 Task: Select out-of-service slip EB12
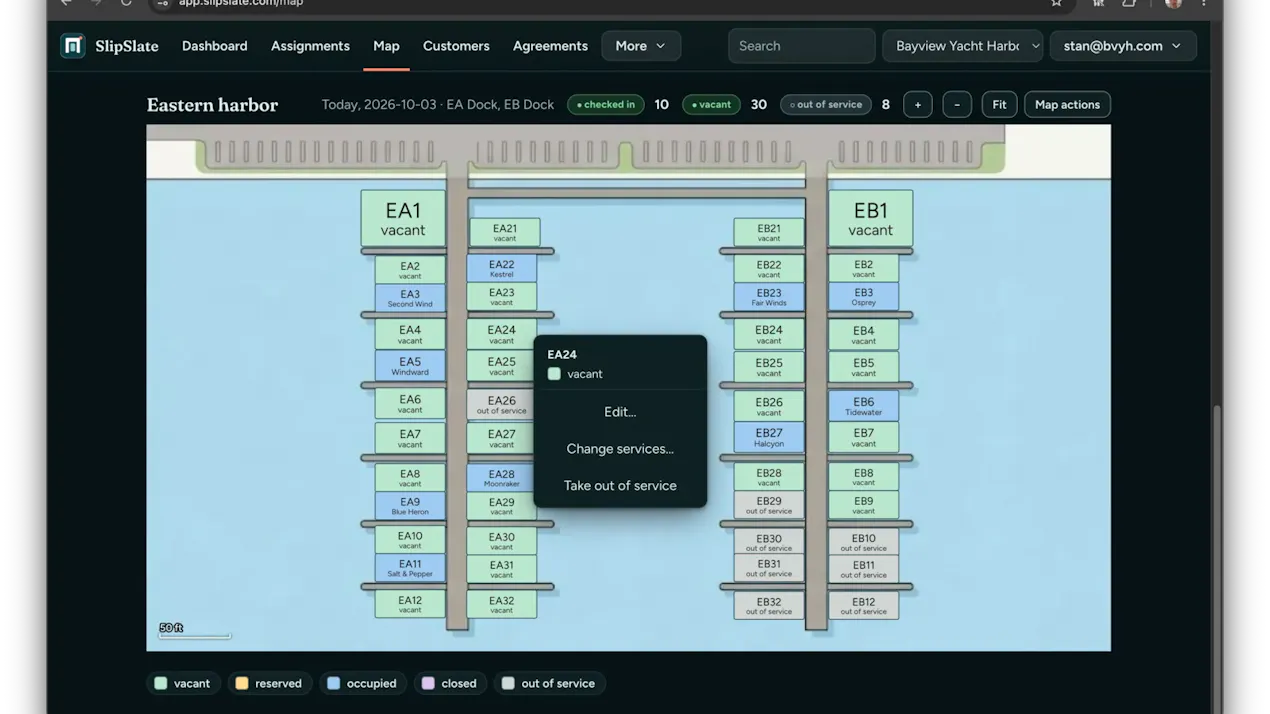tap(864, 606)
